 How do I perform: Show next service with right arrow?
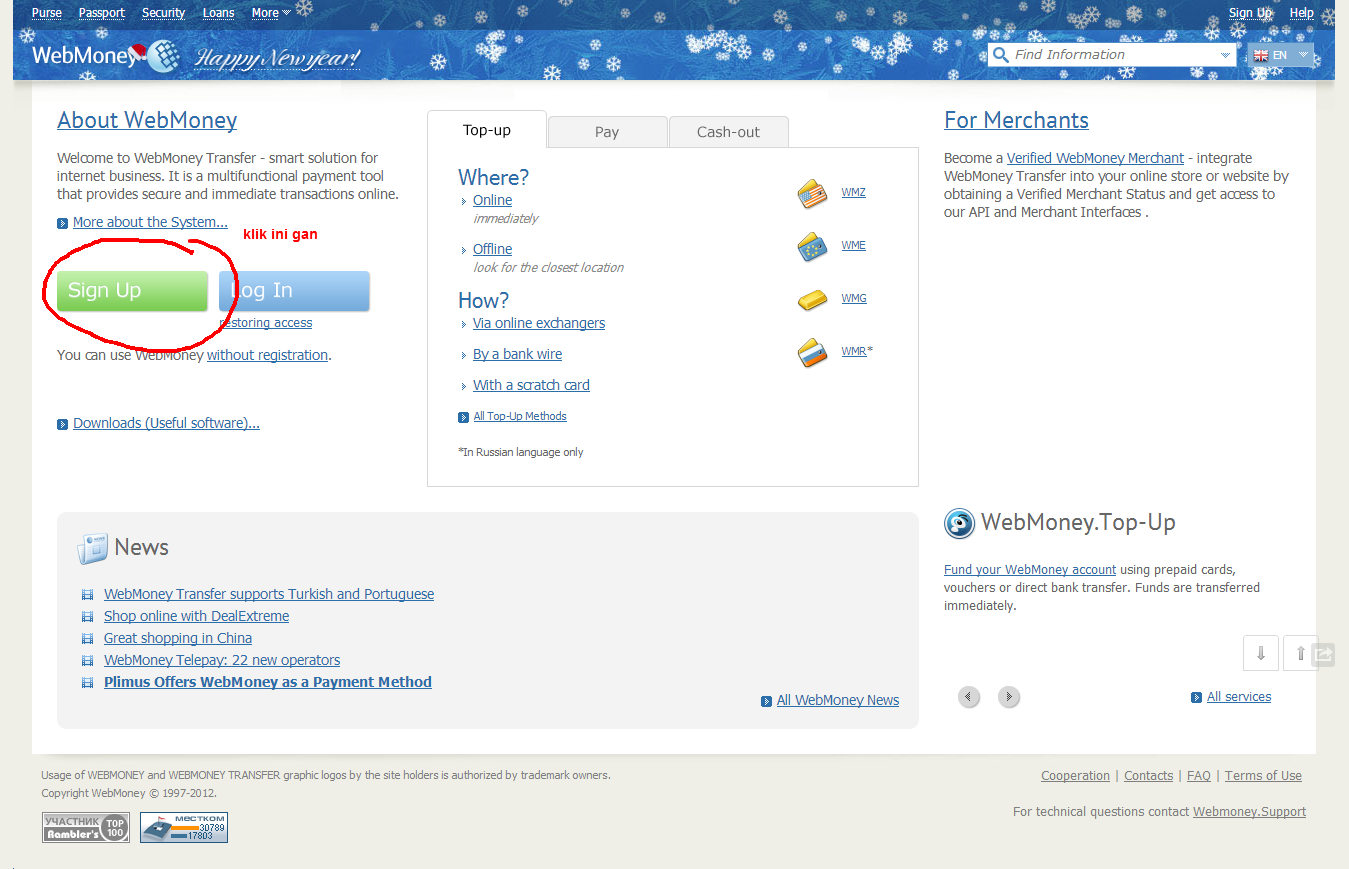1009,697
